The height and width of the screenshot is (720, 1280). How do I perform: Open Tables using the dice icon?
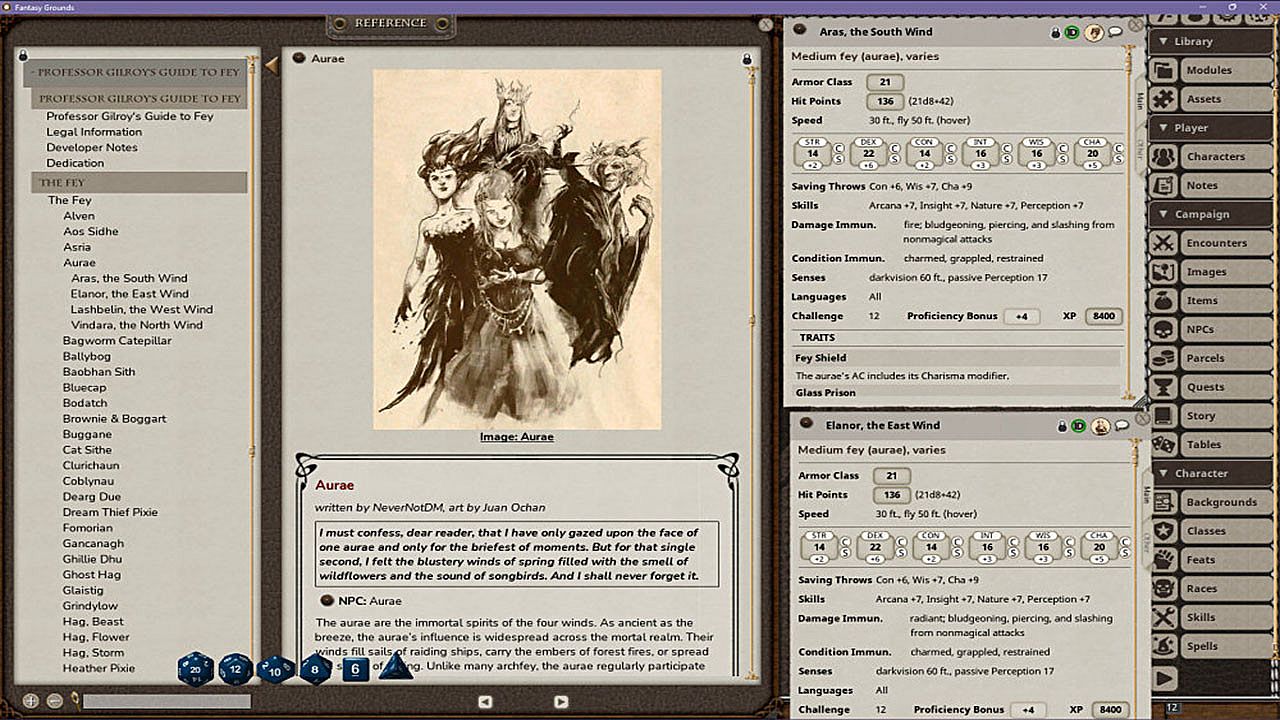click(x=1163, y=444)
